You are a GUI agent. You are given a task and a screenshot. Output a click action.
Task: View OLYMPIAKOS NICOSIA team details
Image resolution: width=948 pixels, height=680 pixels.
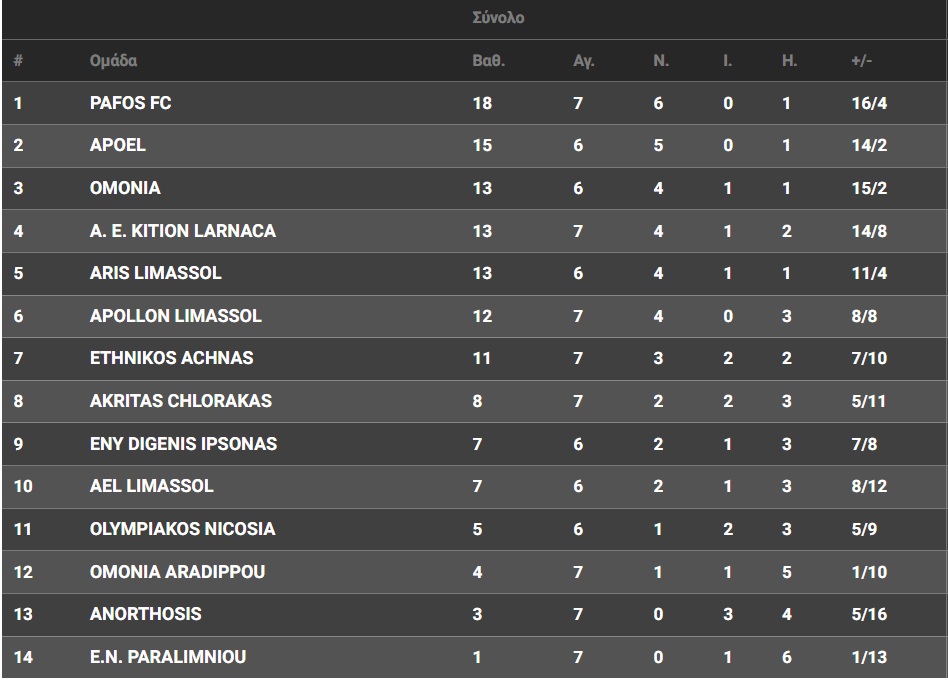pyautogui.click(x=182, y=529)
